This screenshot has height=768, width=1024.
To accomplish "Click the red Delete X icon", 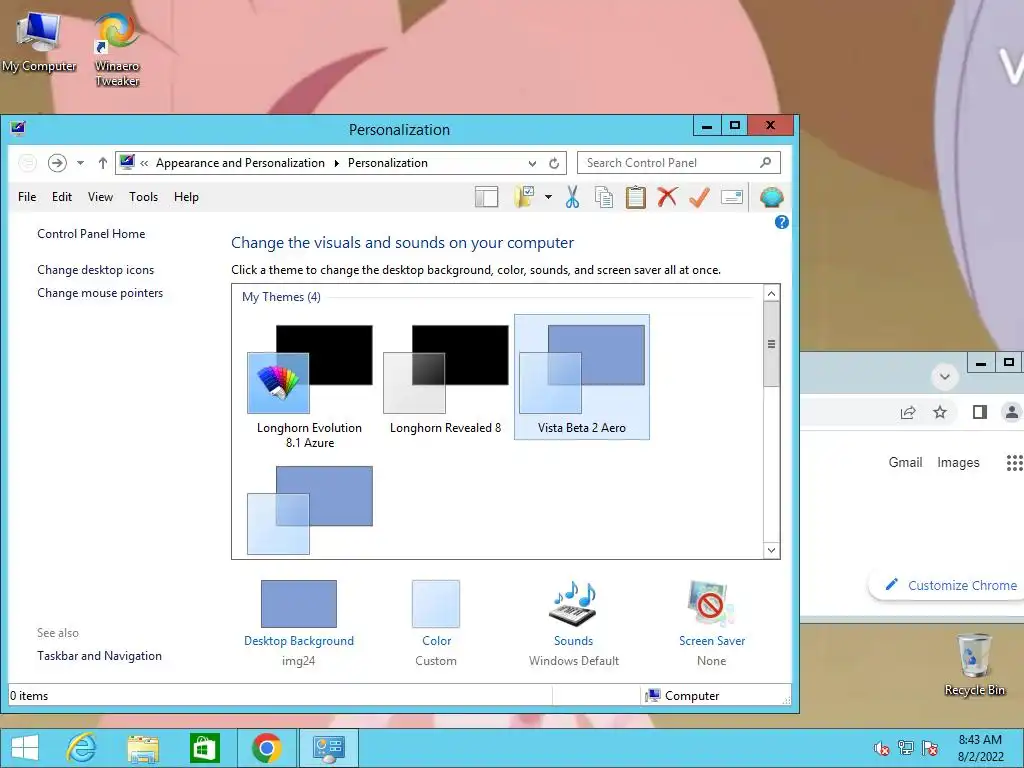I will [667, 197].
